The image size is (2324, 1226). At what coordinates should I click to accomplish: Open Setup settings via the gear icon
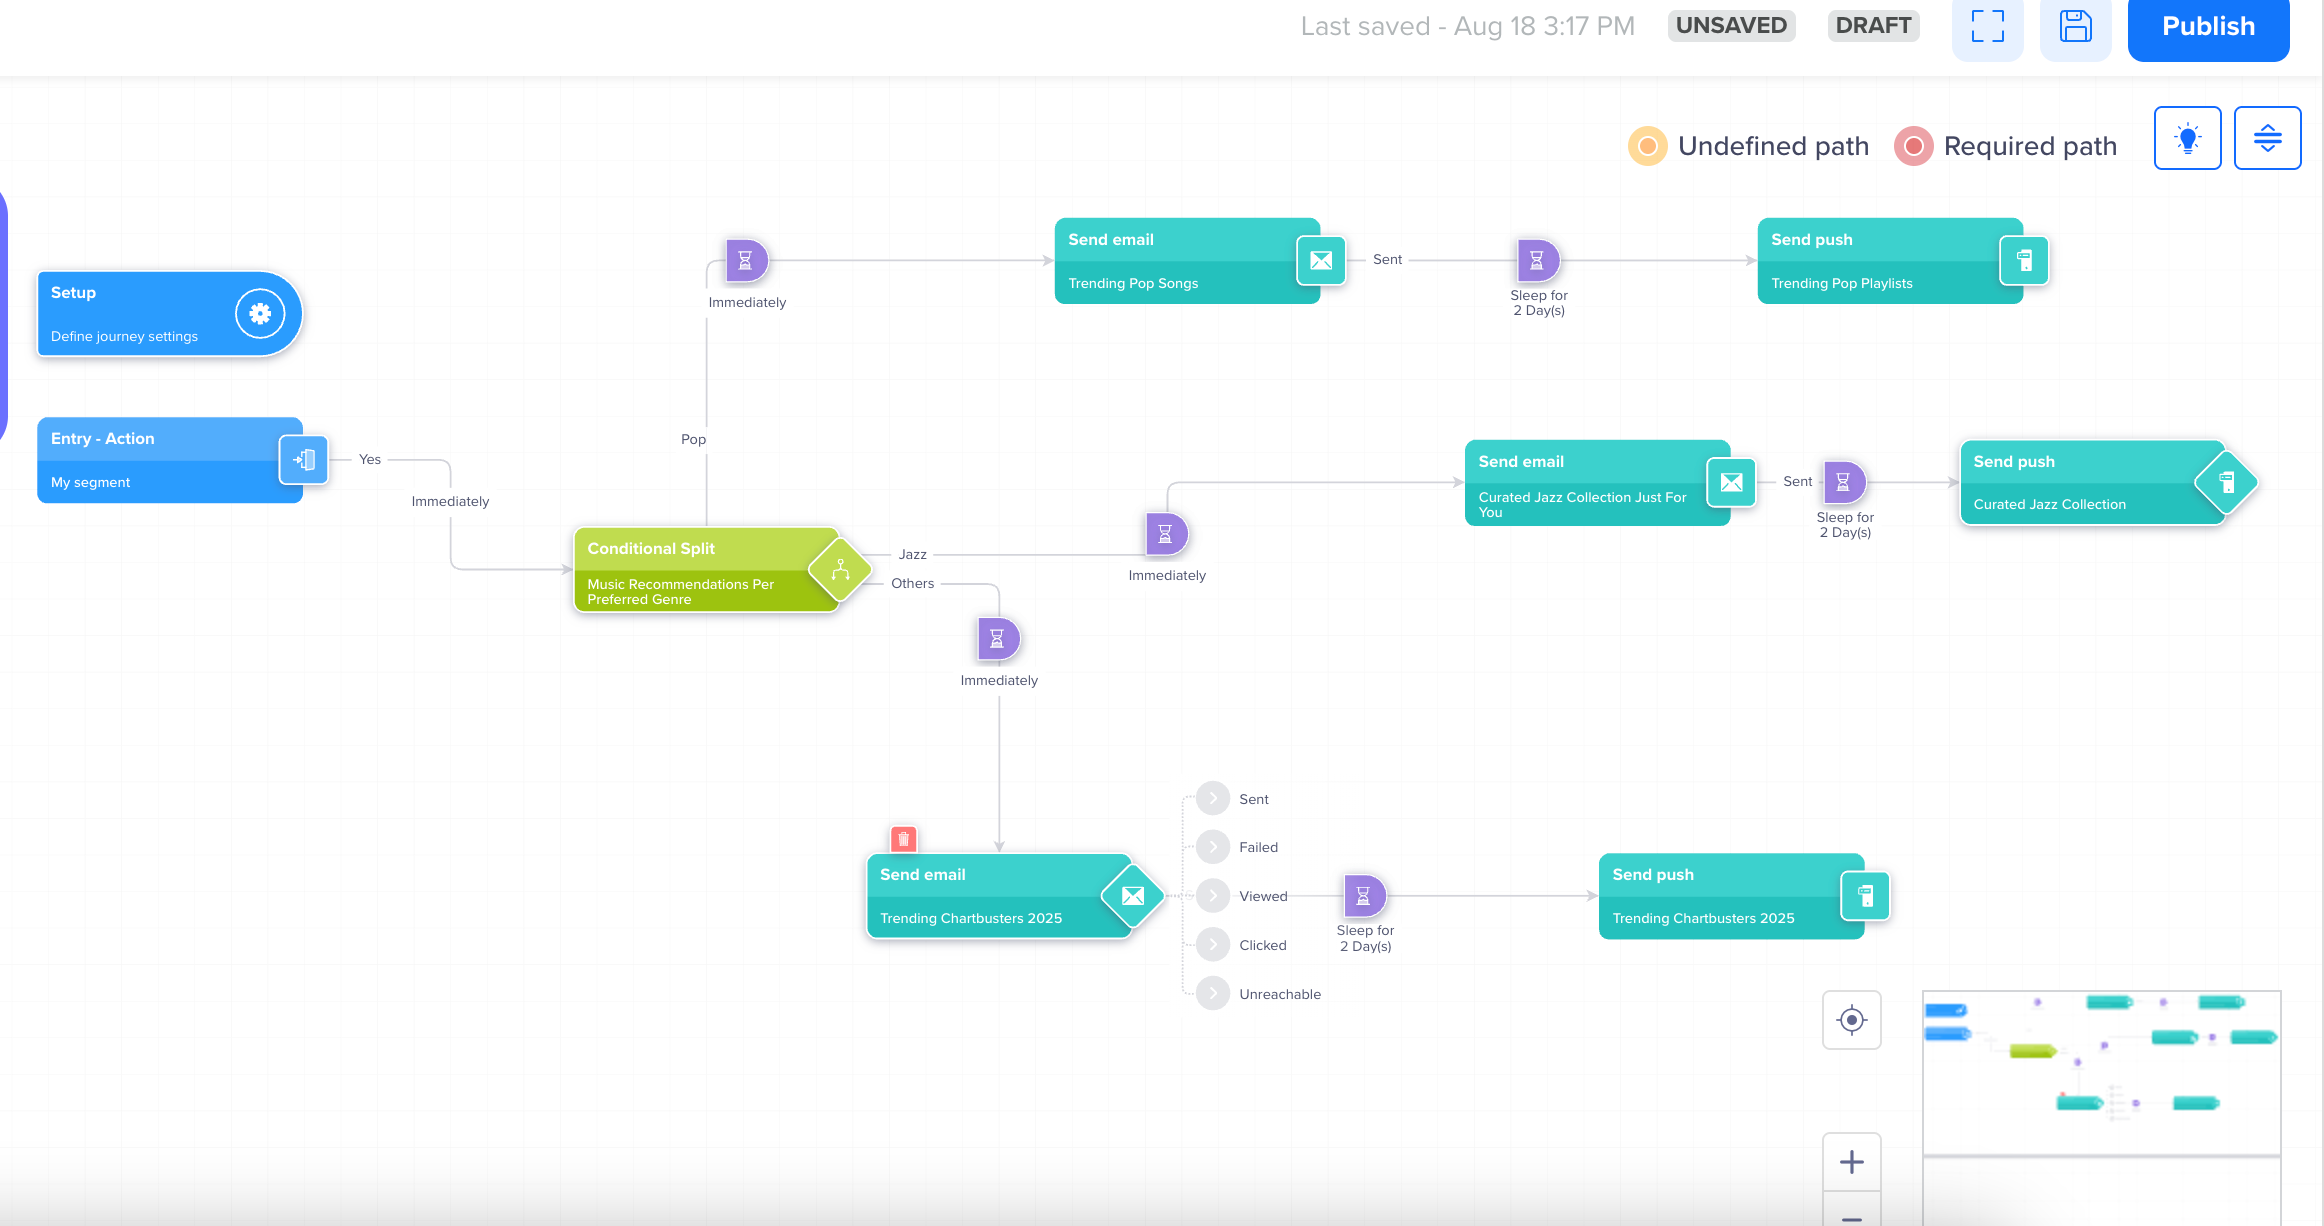[x=260, y=313]
